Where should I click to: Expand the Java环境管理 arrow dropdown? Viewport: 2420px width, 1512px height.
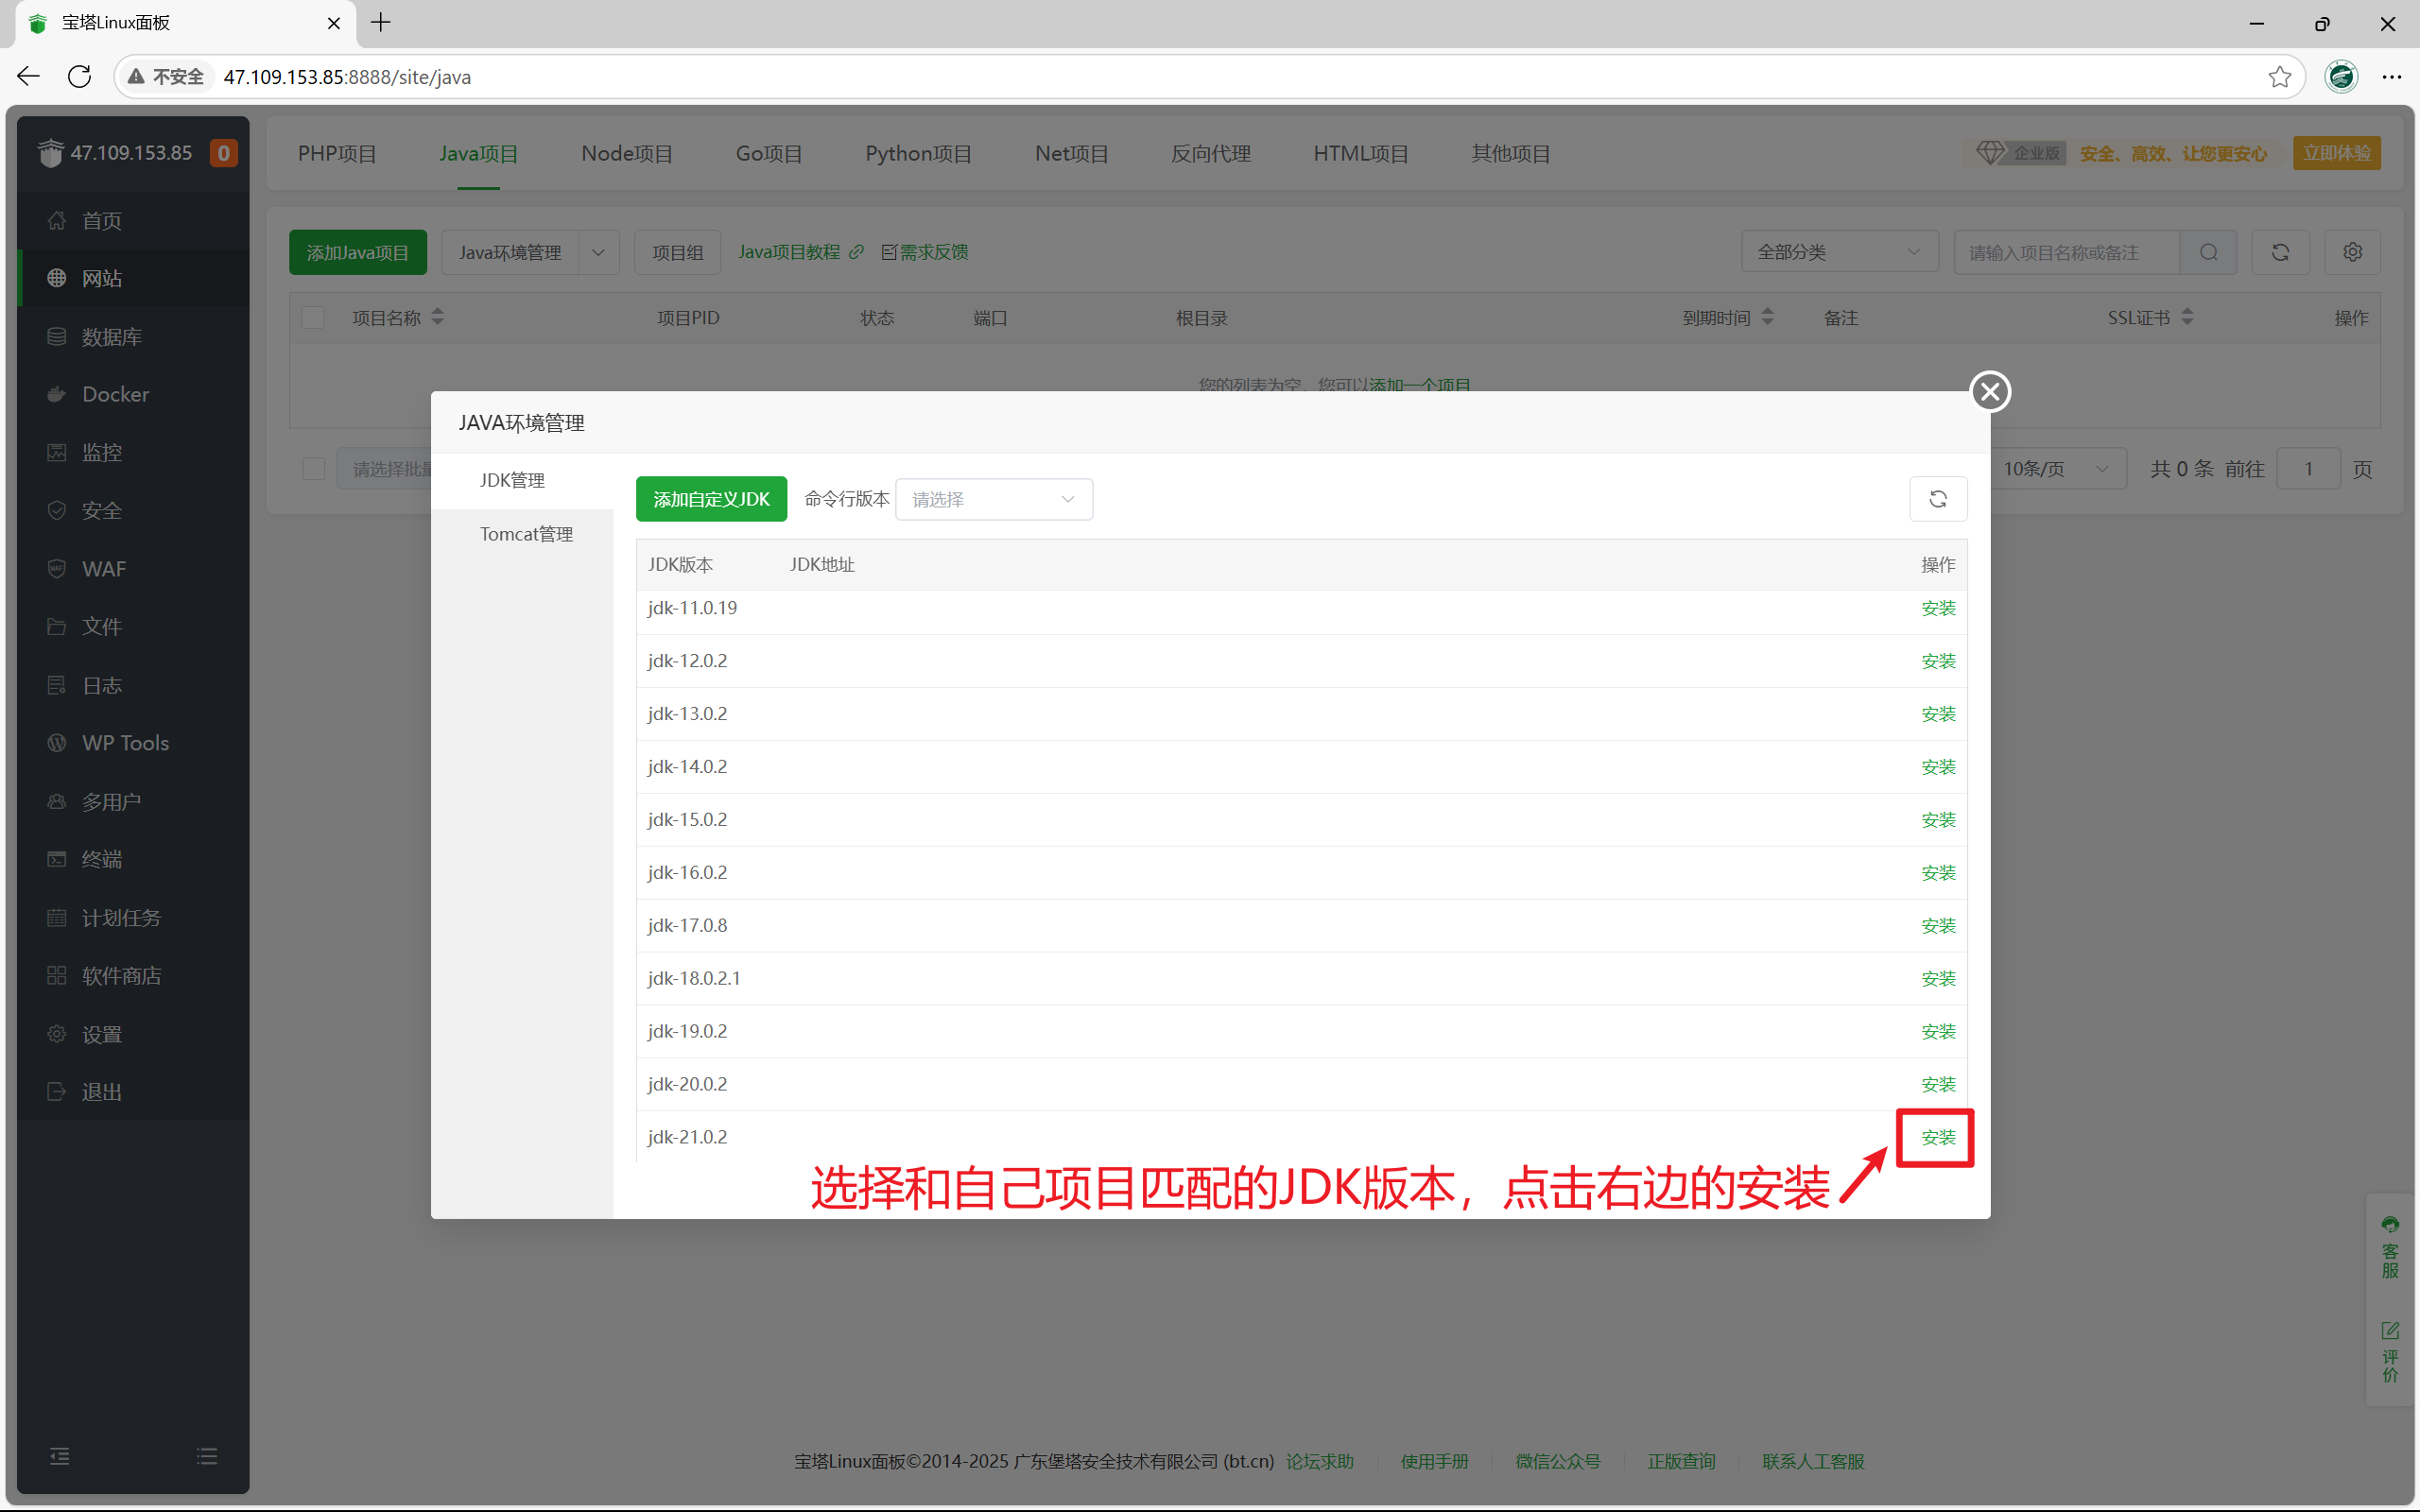tap(598, 252)
